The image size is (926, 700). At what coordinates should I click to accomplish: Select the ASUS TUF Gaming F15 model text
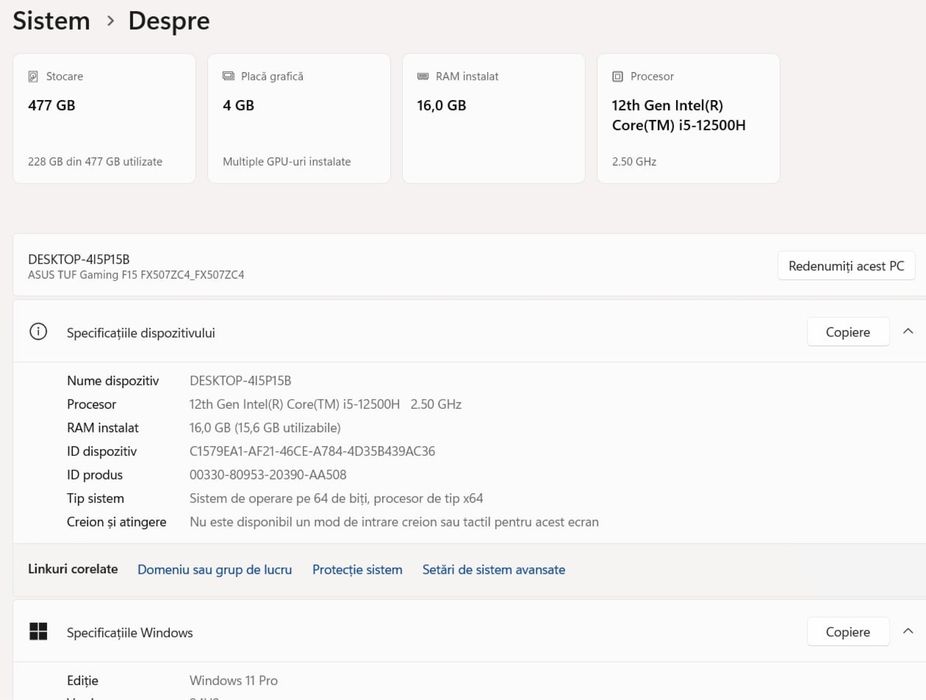point(136,275)
